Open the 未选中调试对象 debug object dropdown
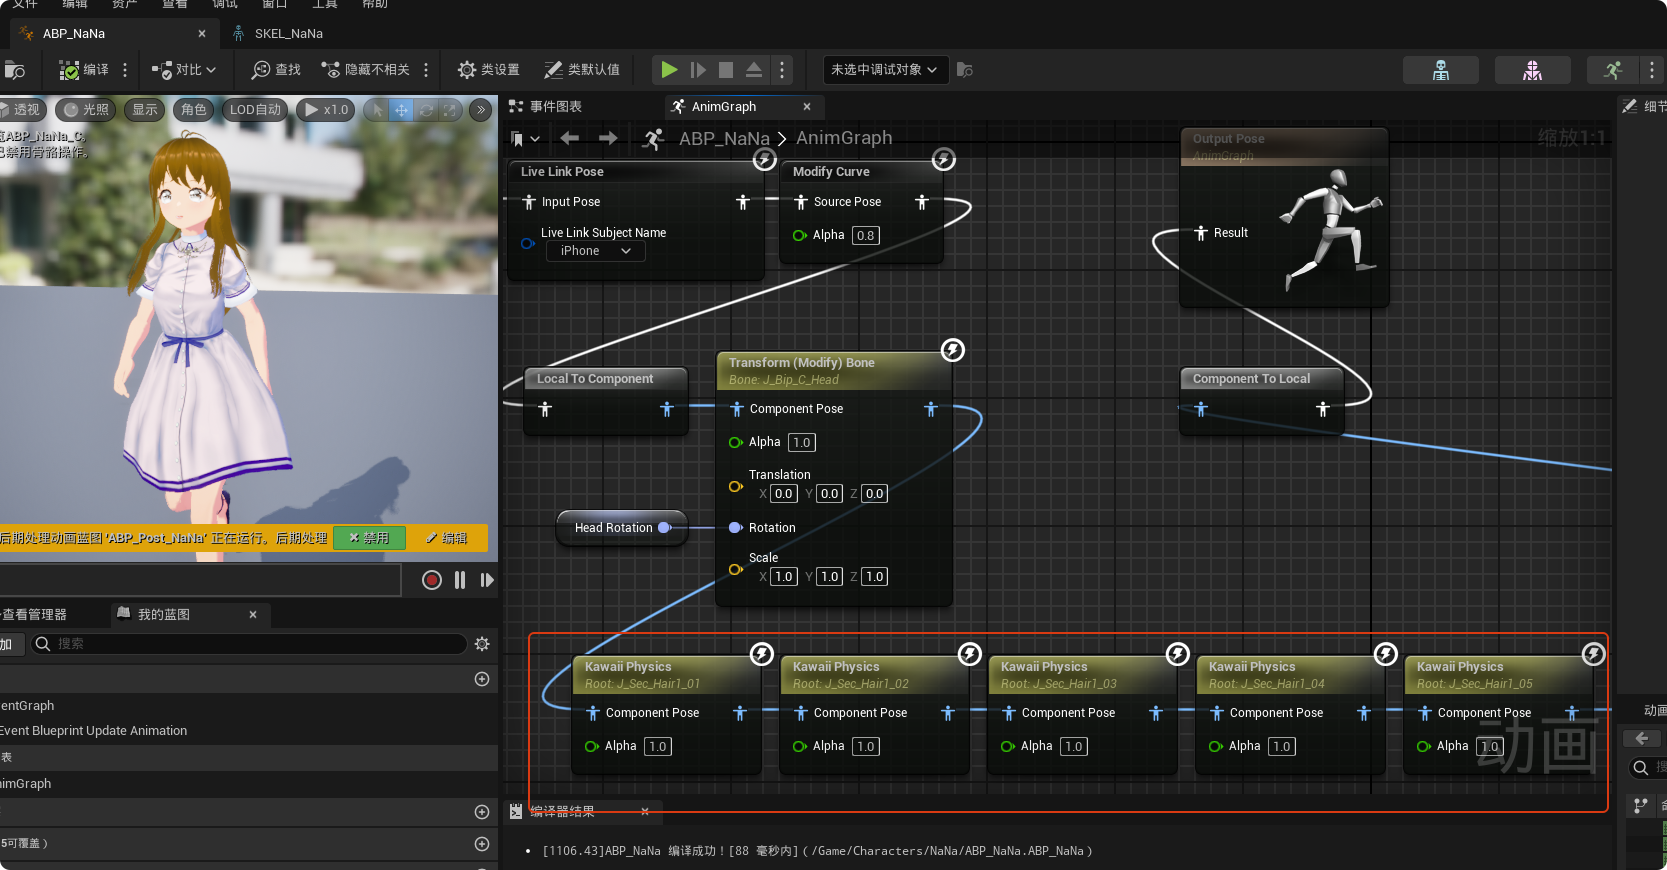Screen dimensions: 1667x870 coord(884,70)
